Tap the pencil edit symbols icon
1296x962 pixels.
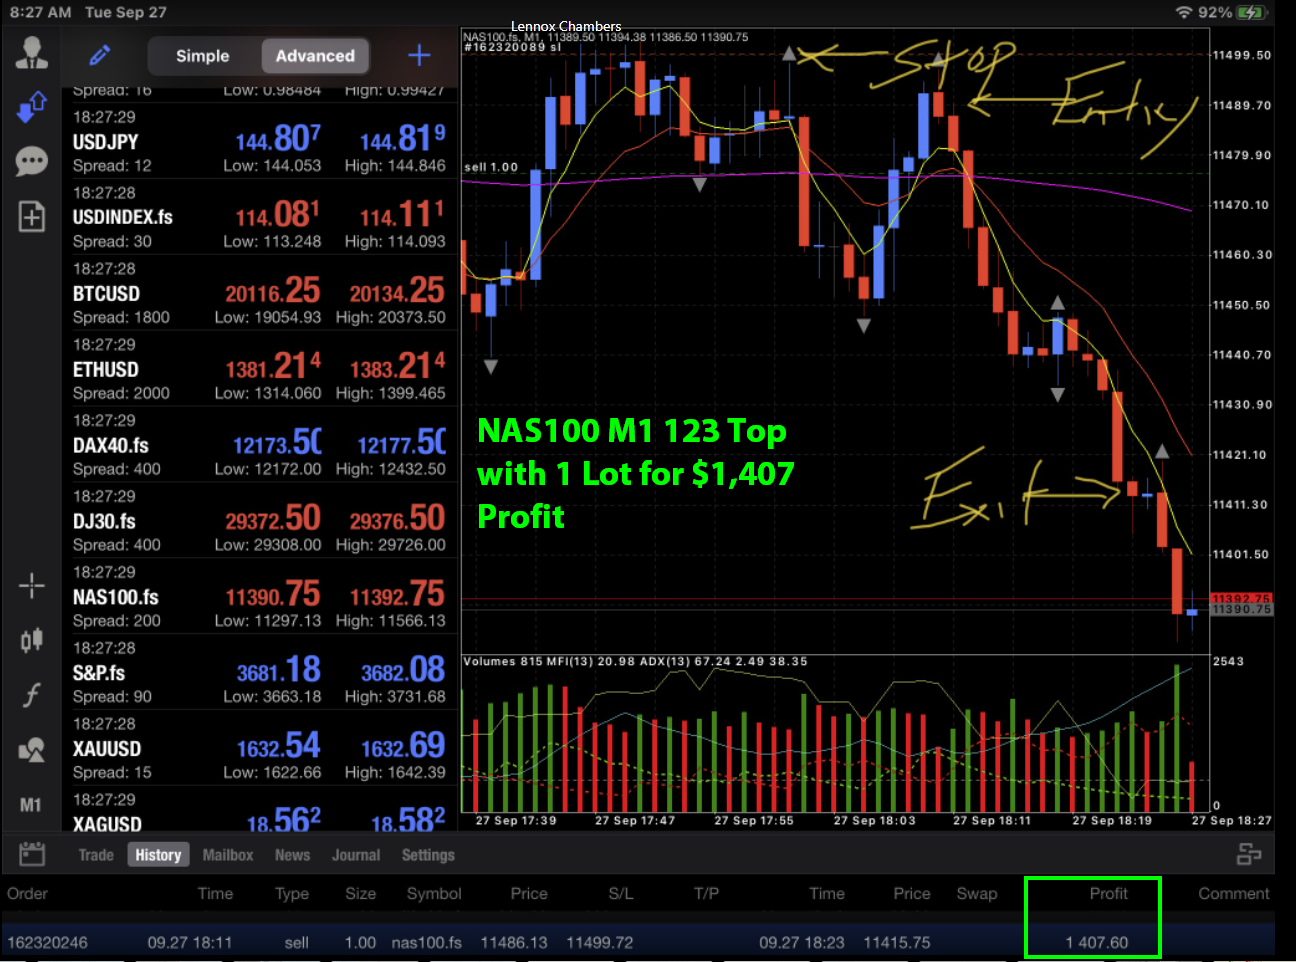coord(99,55)
